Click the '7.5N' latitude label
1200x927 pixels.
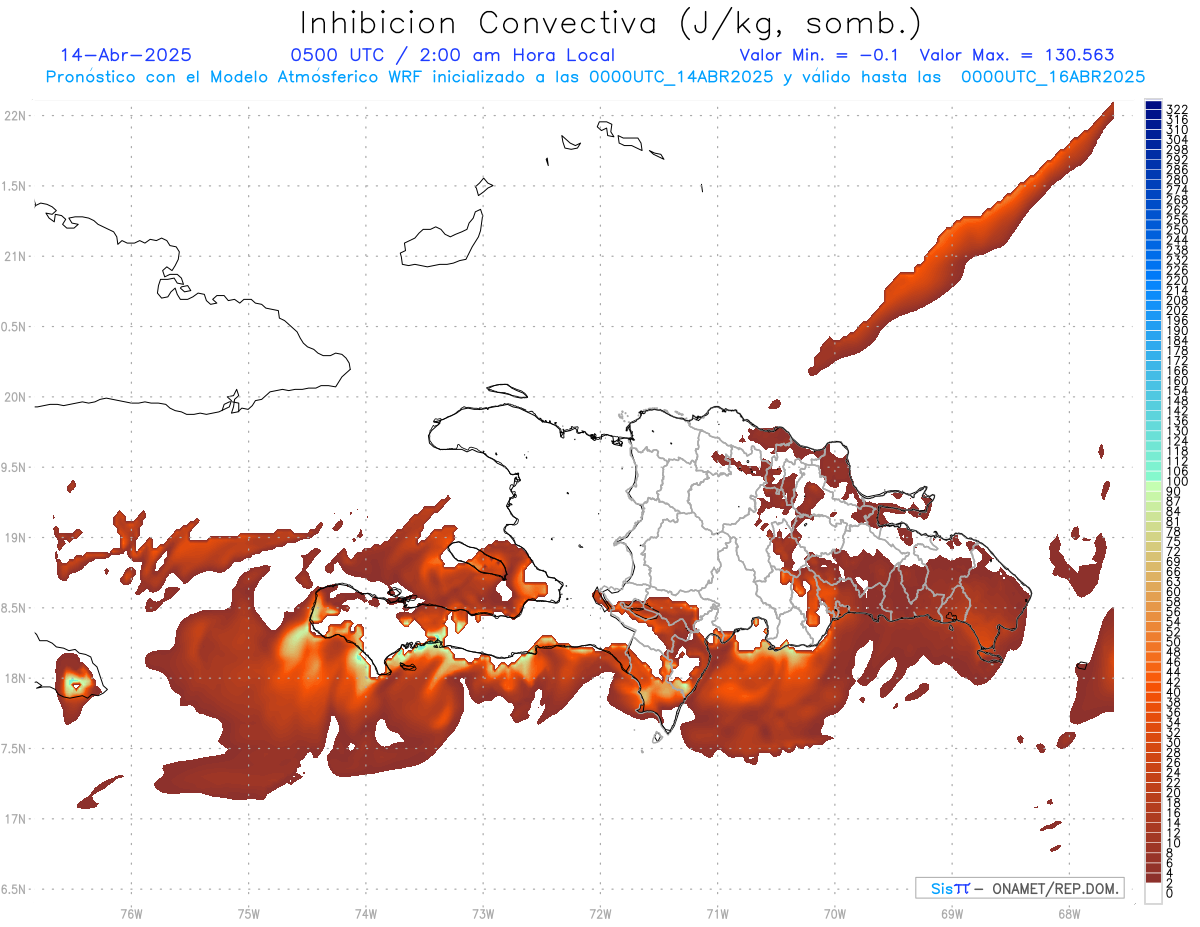[13, 748]
